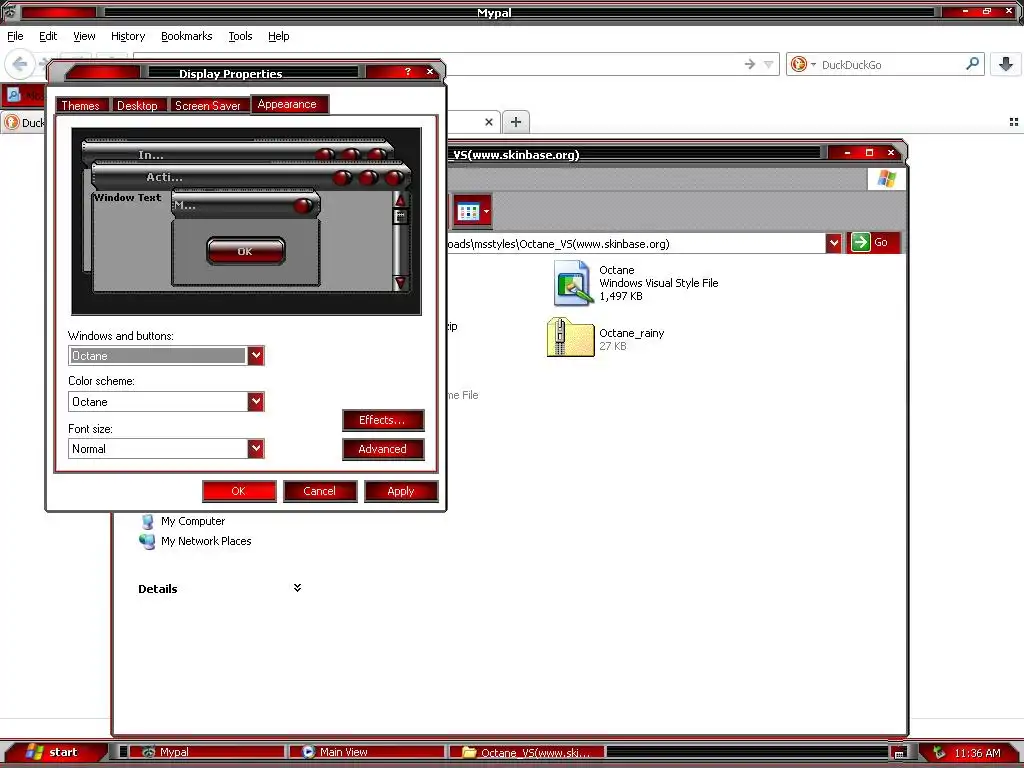The image size is (1024, 768).
Task: Click the Go arrow in URL bar
Action: (x=750, y=64)
